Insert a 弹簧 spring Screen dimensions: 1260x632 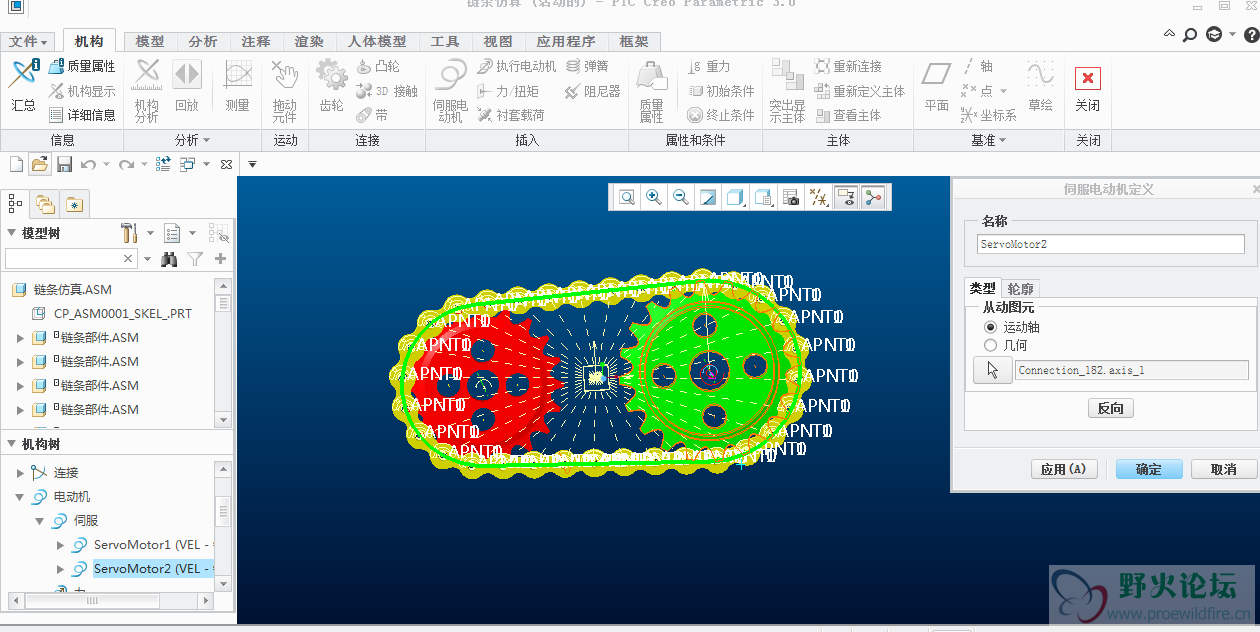(x=587, y=66)
